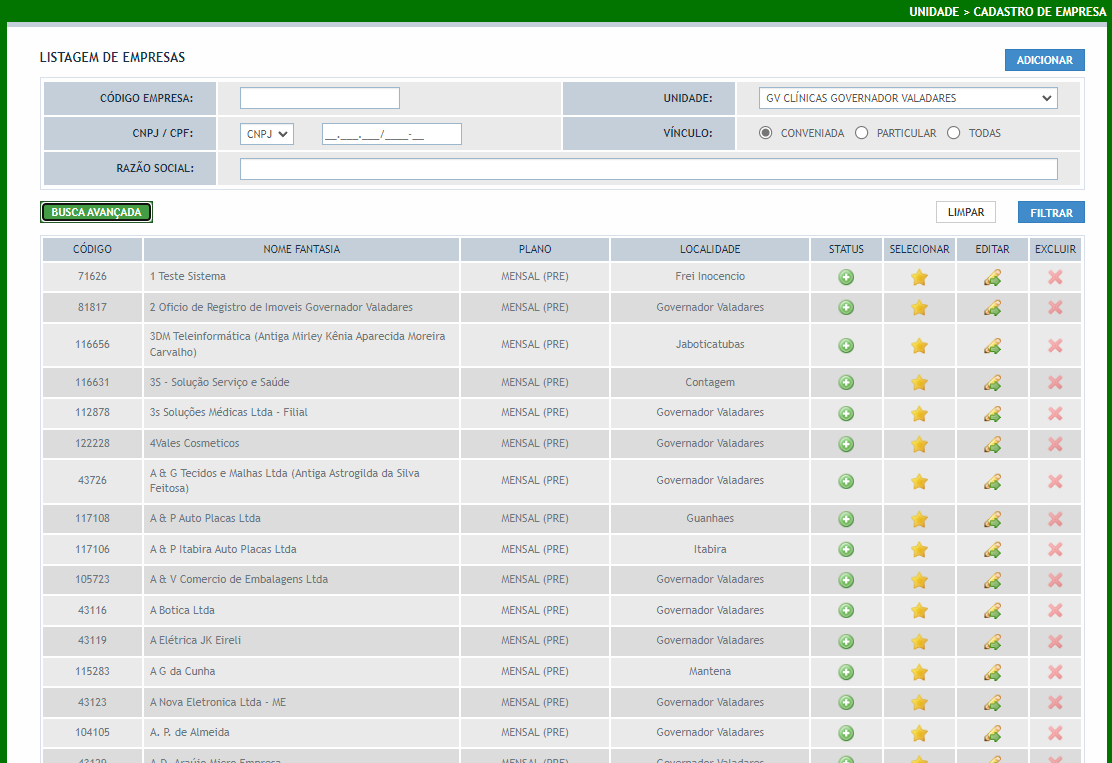The width and height of the screenshot is (1112, 763).
Task: Click status icon for 3s Soluções Médicas Filial
Action: click(846, 413)
